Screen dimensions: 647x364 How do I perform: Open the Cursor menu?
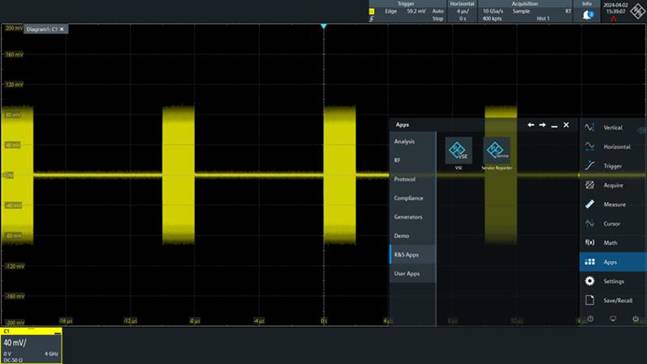click(x=612, y=224)
